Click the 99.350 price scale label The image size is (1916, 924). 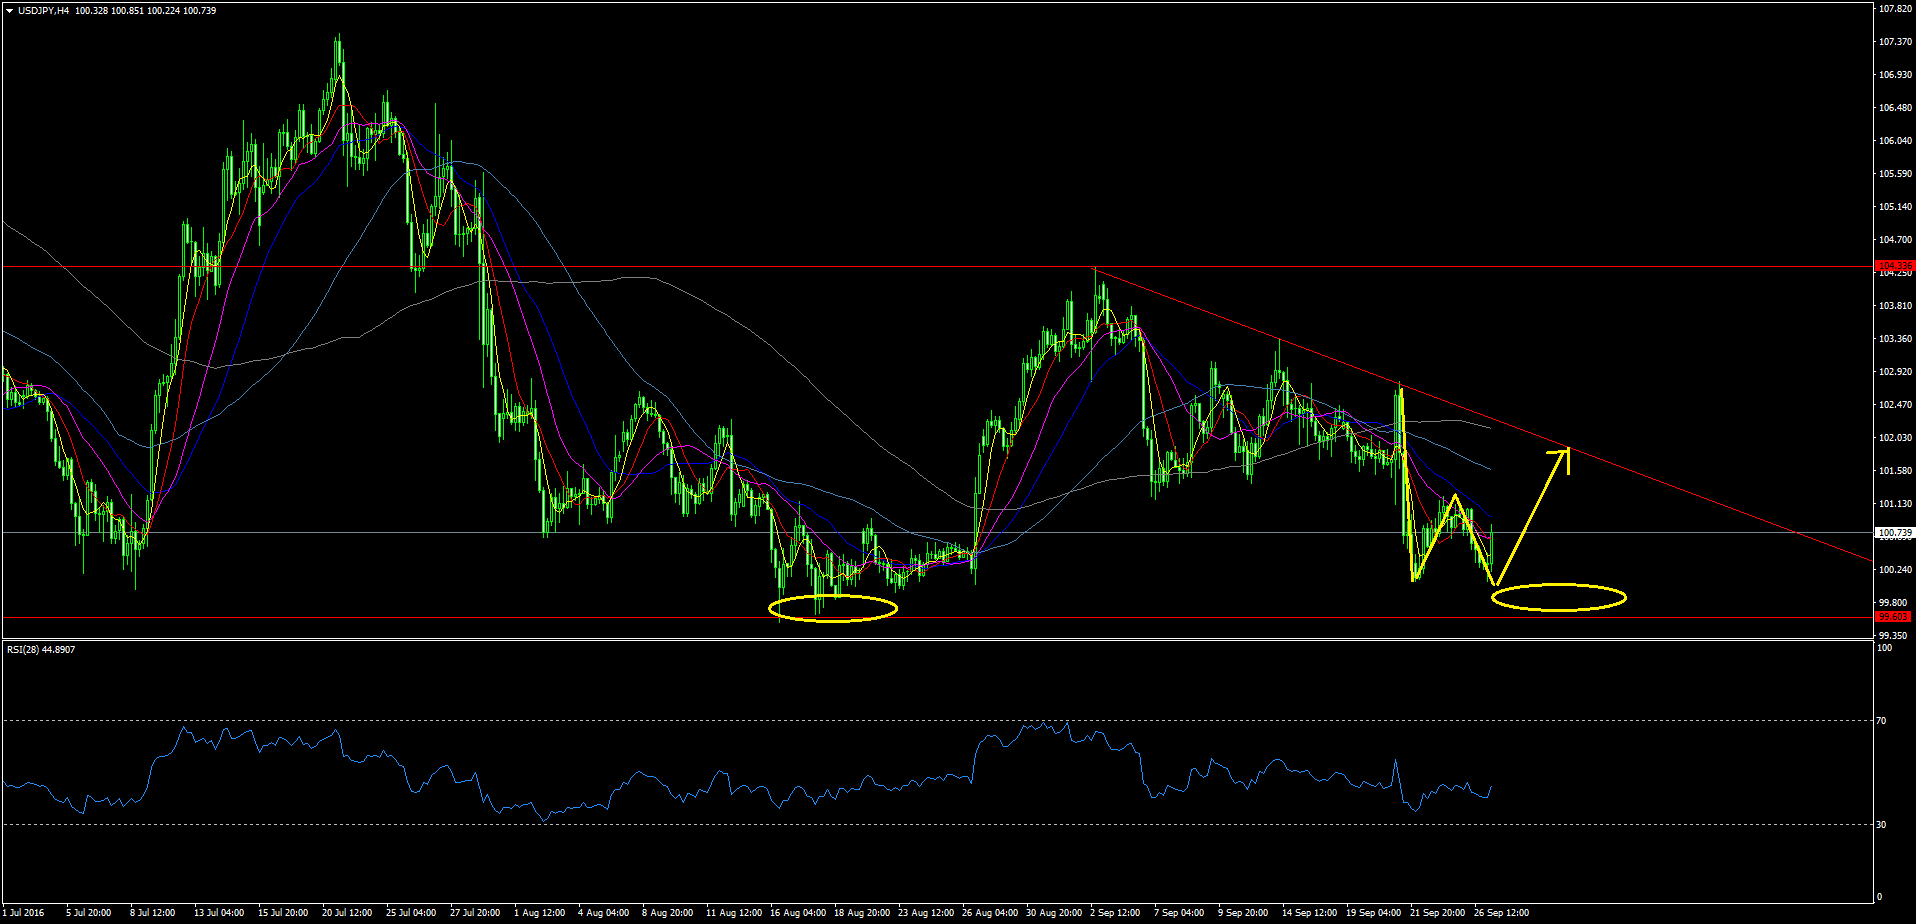(1894, 636)
